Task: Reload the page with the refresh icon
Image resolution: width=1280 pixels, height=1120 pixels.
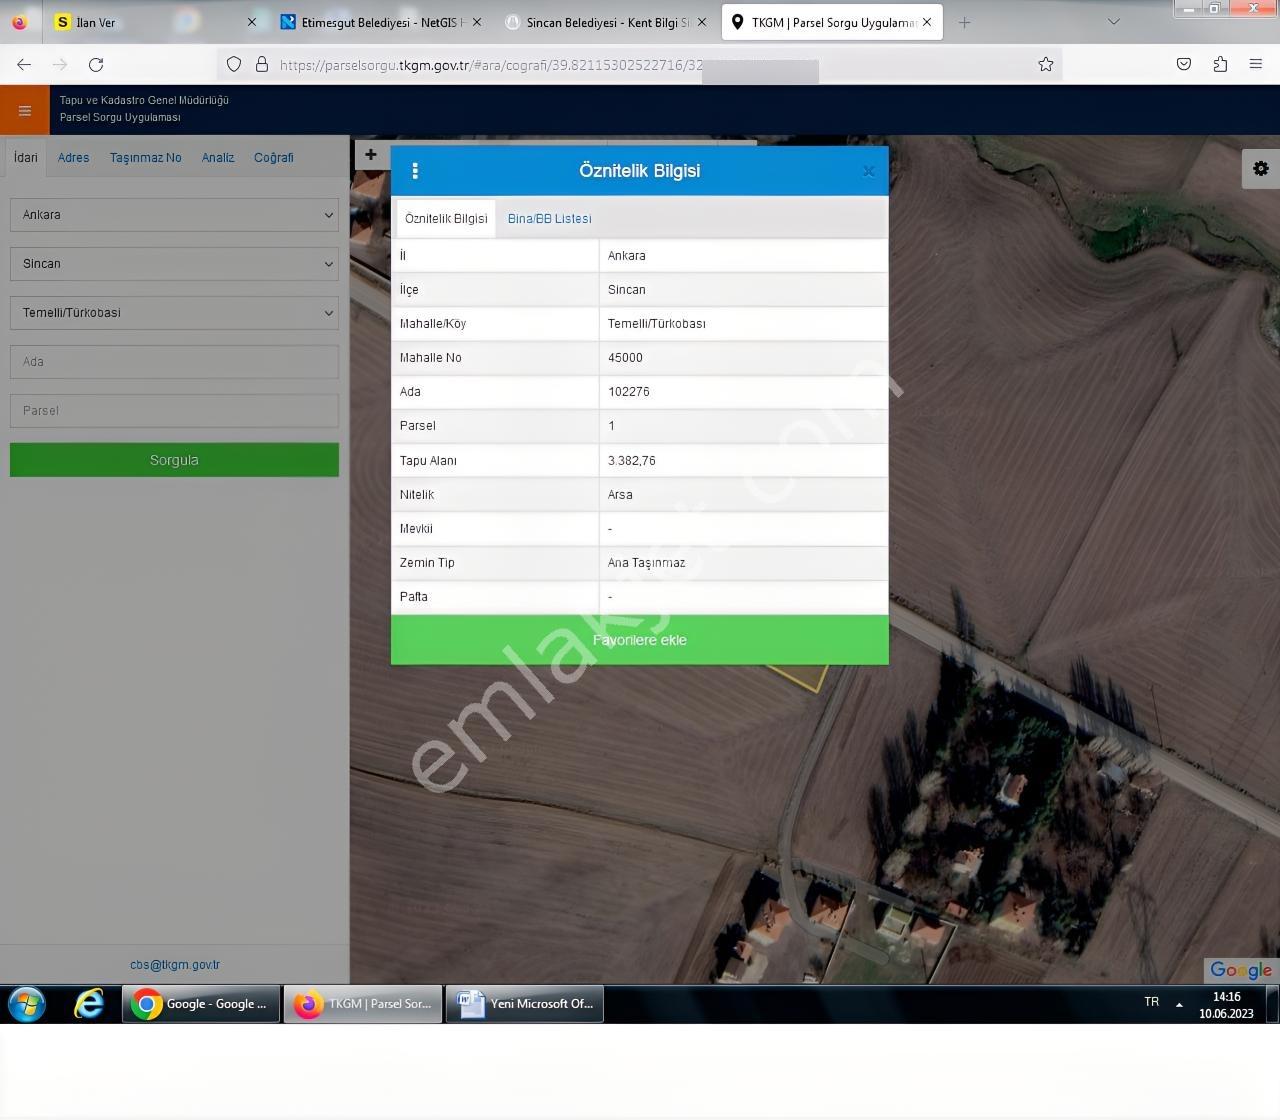Action: click(96, 64)
